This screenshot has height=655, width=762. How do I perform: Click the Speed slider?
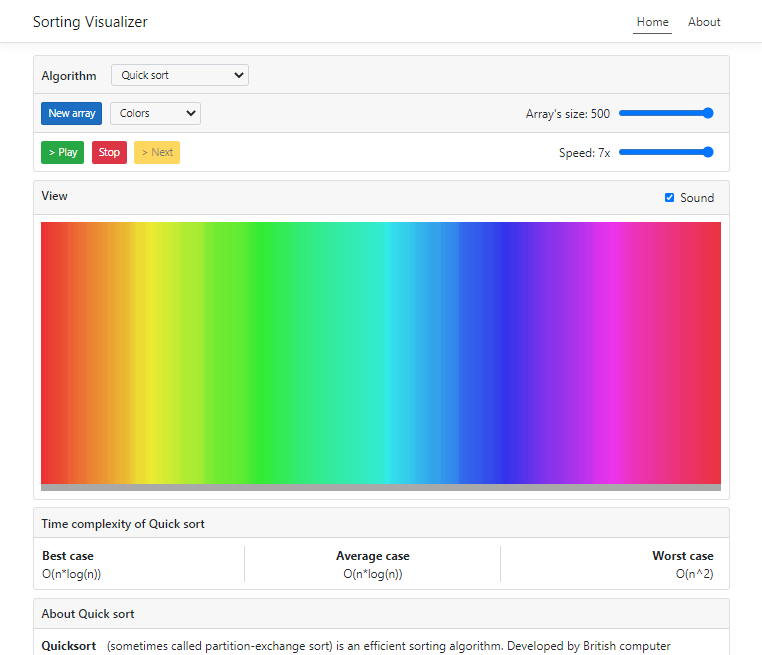point(666,152)
